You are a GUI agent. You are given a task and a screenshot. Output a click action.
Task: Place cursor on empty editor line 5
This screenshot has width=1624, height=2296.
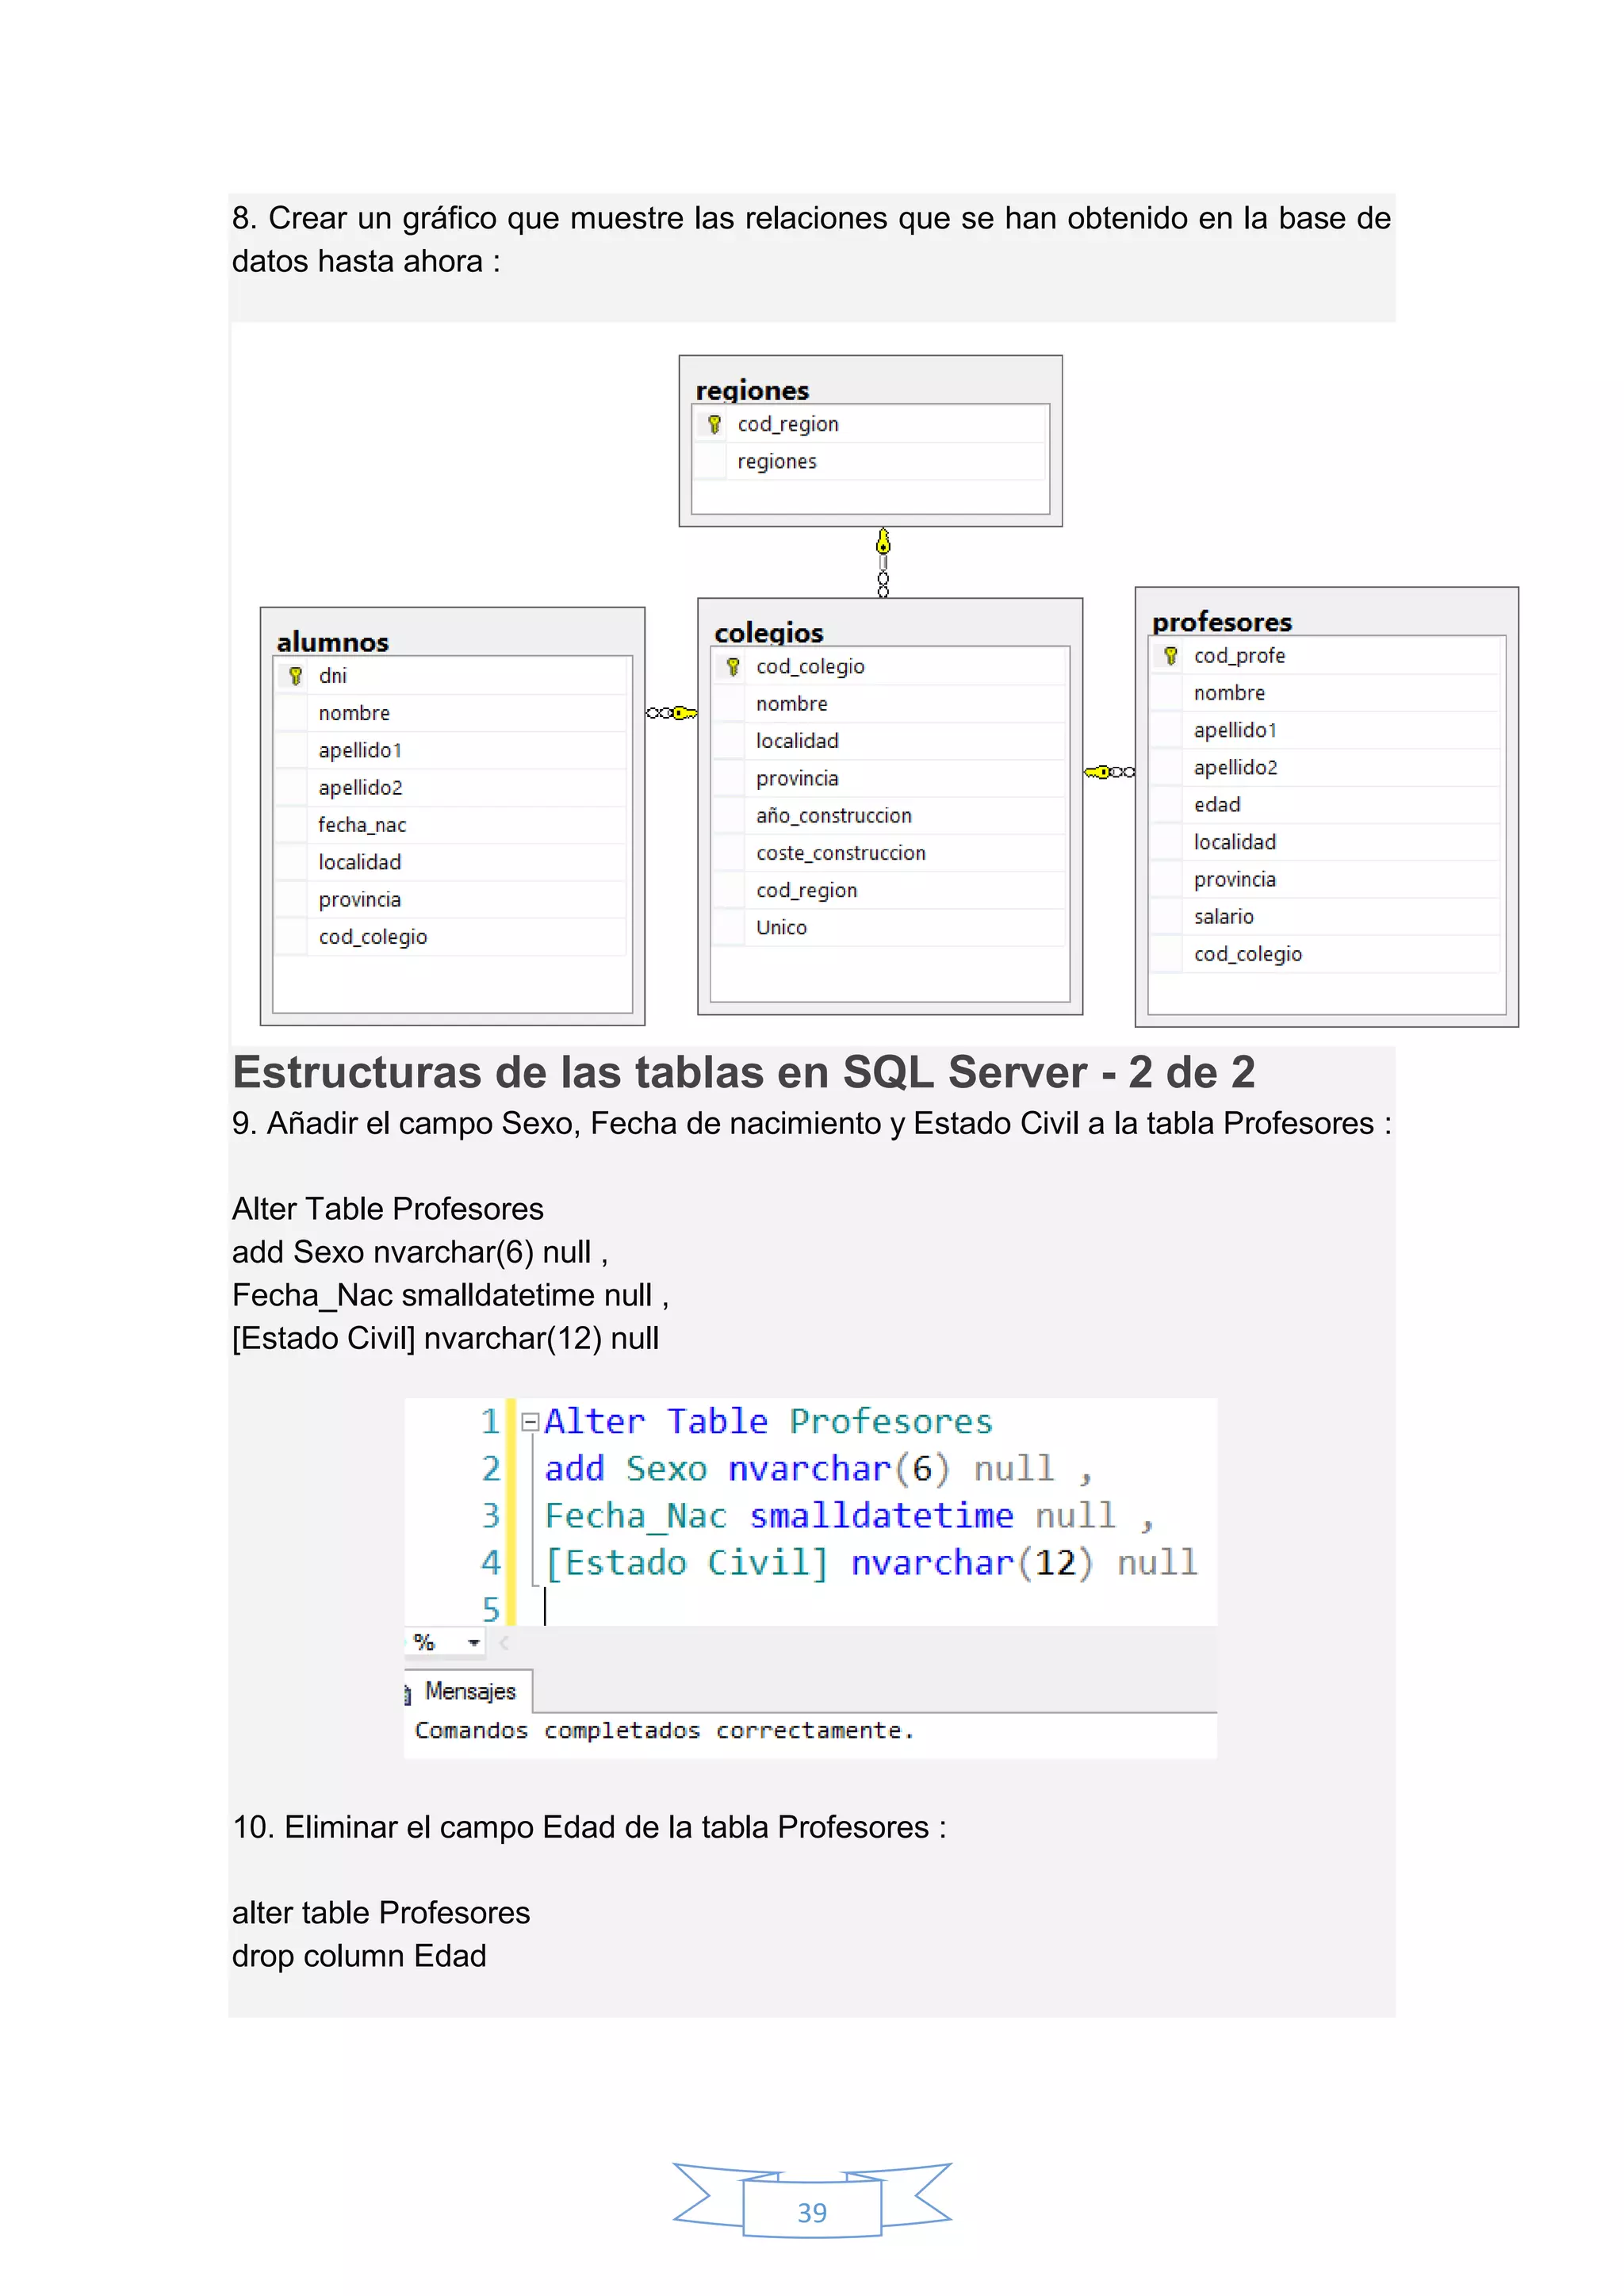coord(870,1608)
